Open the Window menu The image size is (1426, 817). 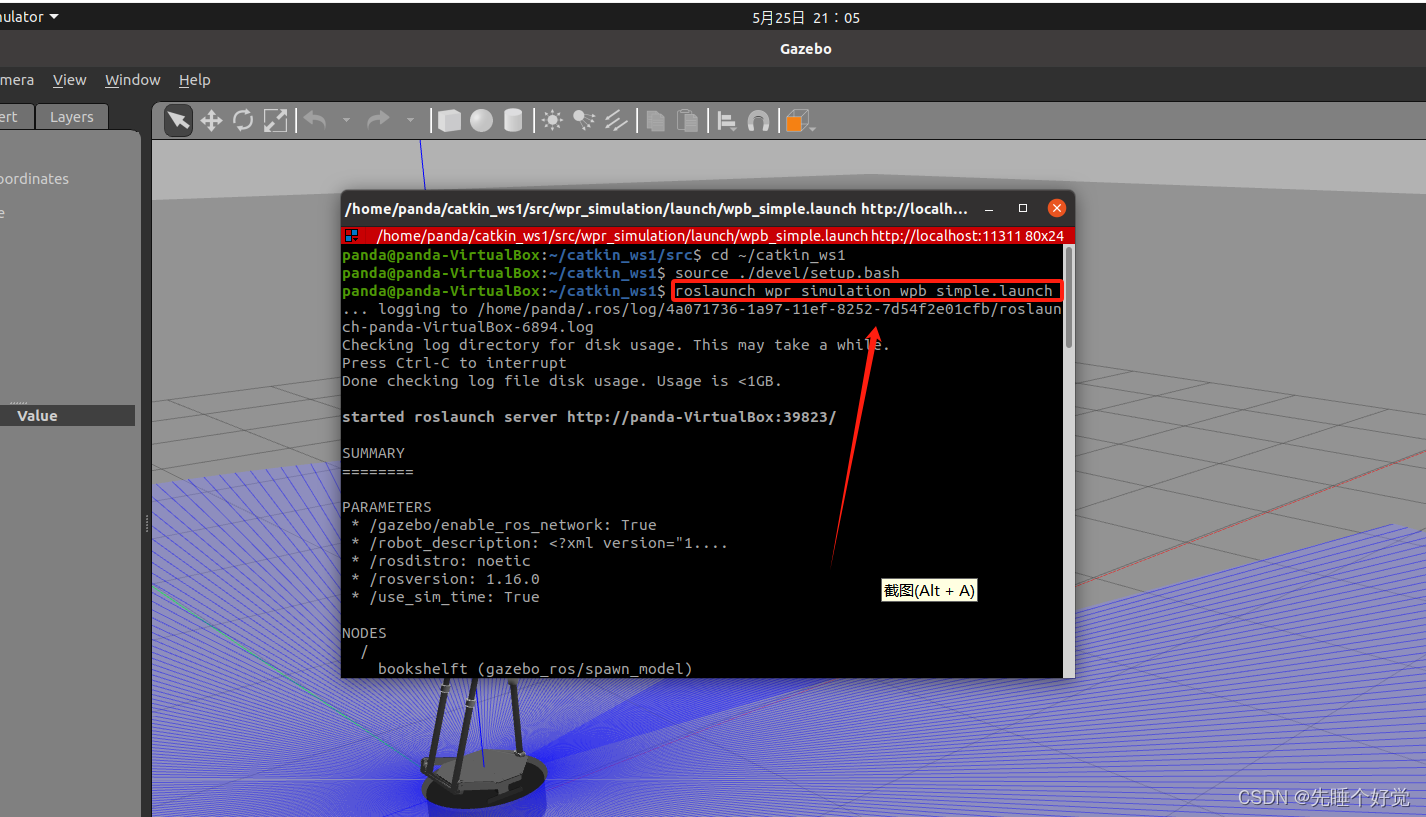[133, 80]
